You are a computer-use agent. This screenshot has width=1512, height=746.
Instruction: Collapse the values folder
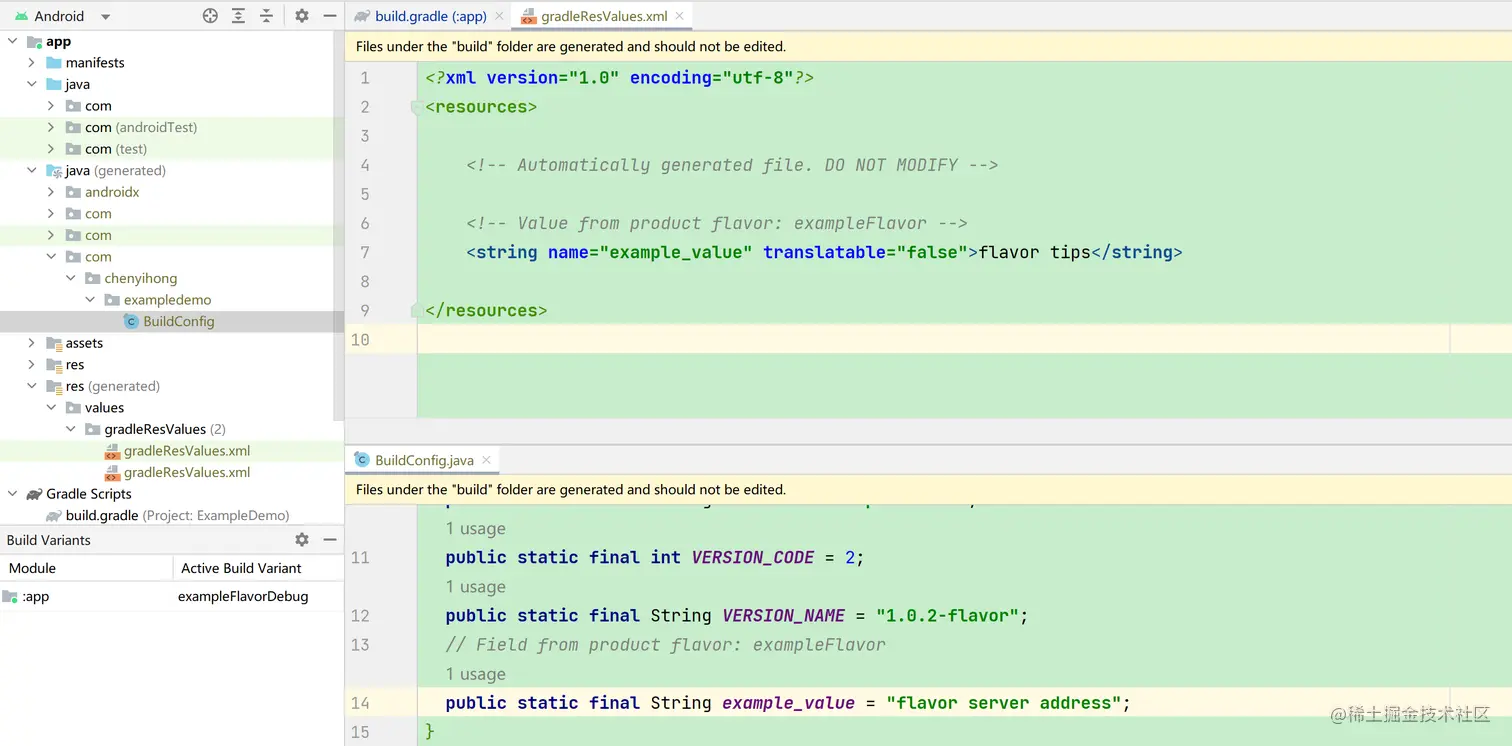point(51,408)
